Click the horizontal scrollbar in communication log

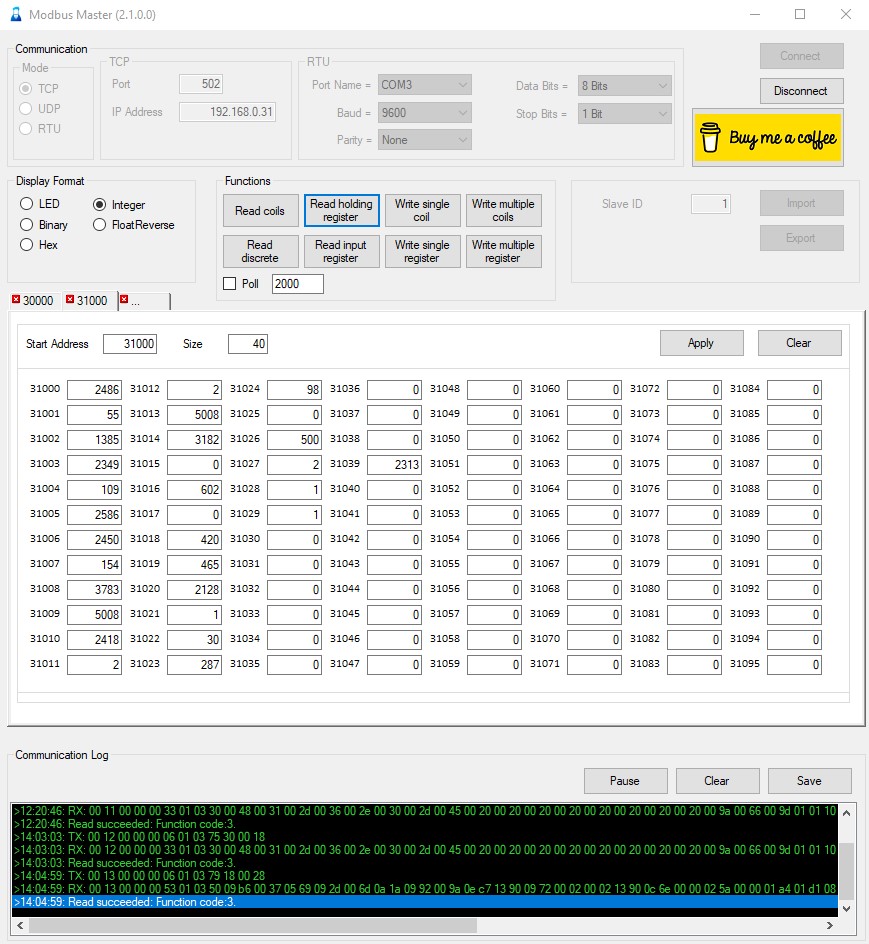click(x=250, y=925)
